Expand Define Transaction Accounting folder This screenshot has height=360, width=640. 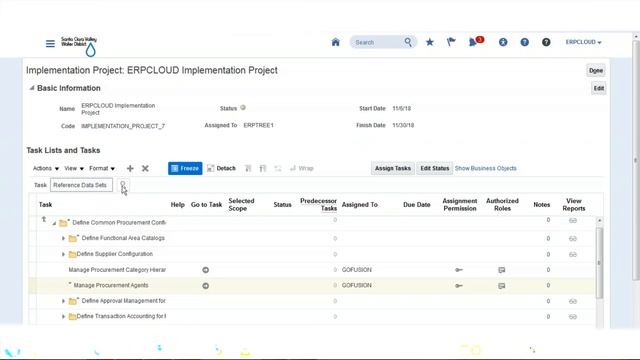click(63, 317)
